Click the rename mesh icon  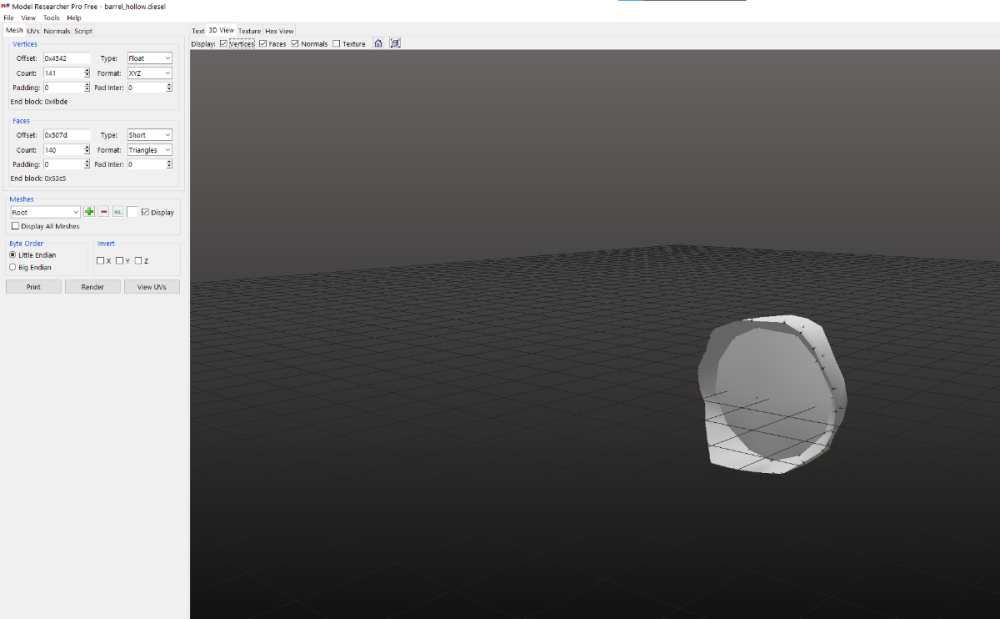point(118,212)
